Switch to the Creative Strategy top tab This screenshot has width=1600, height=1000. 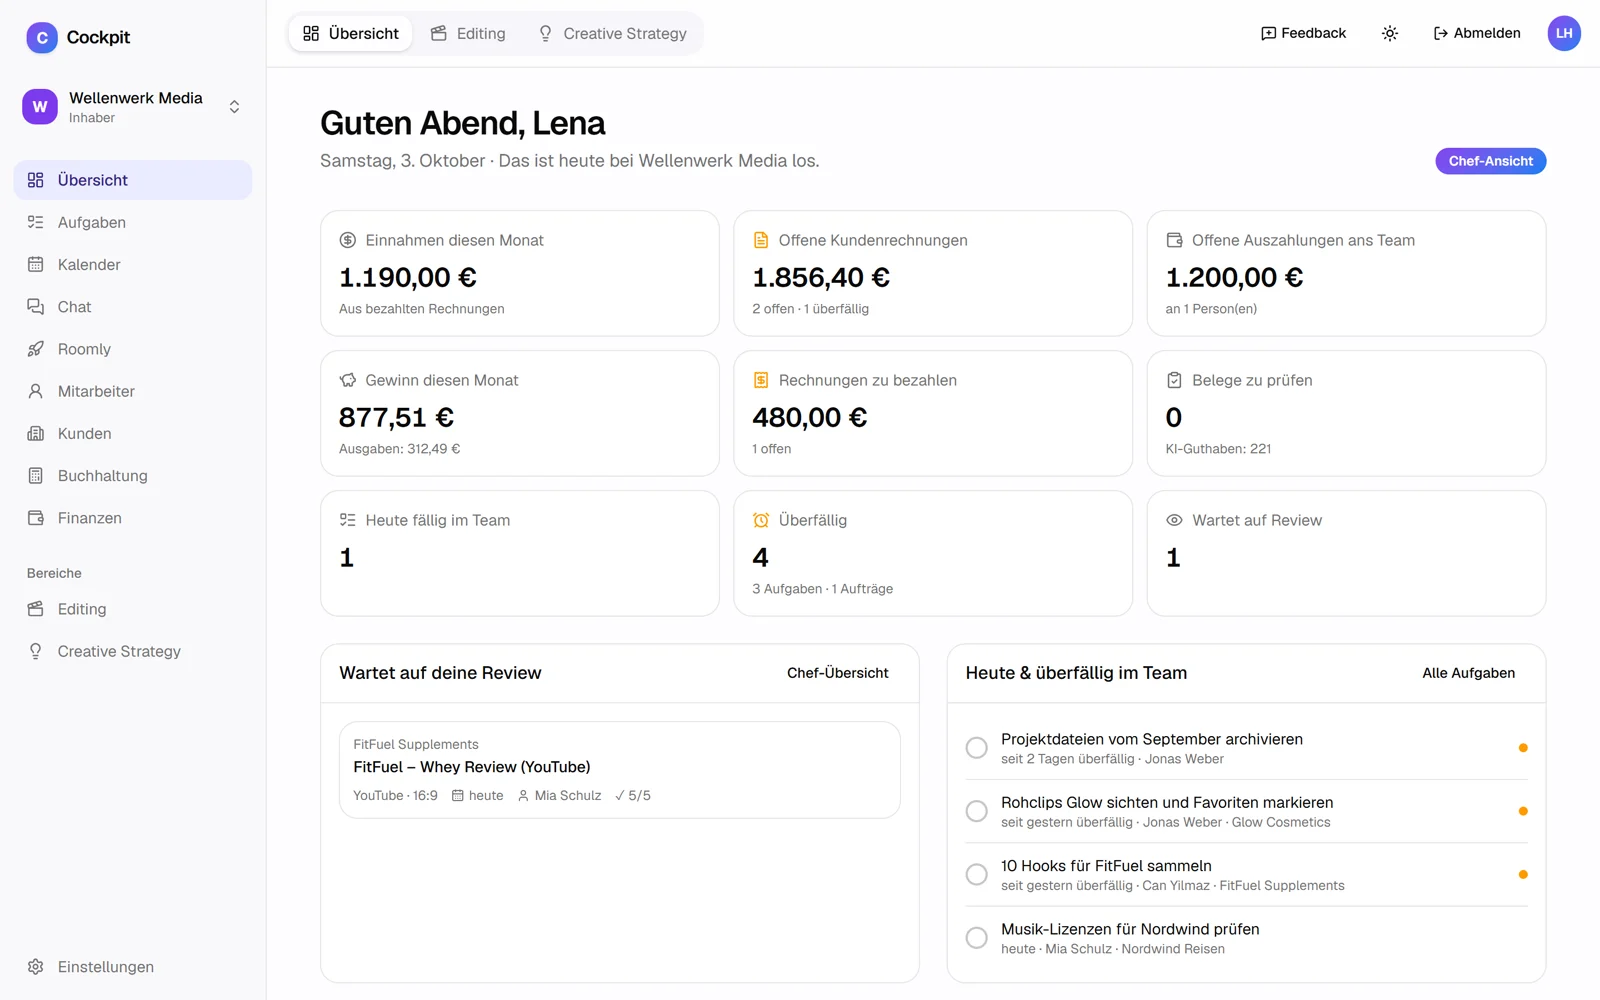(x=612, y=33)
